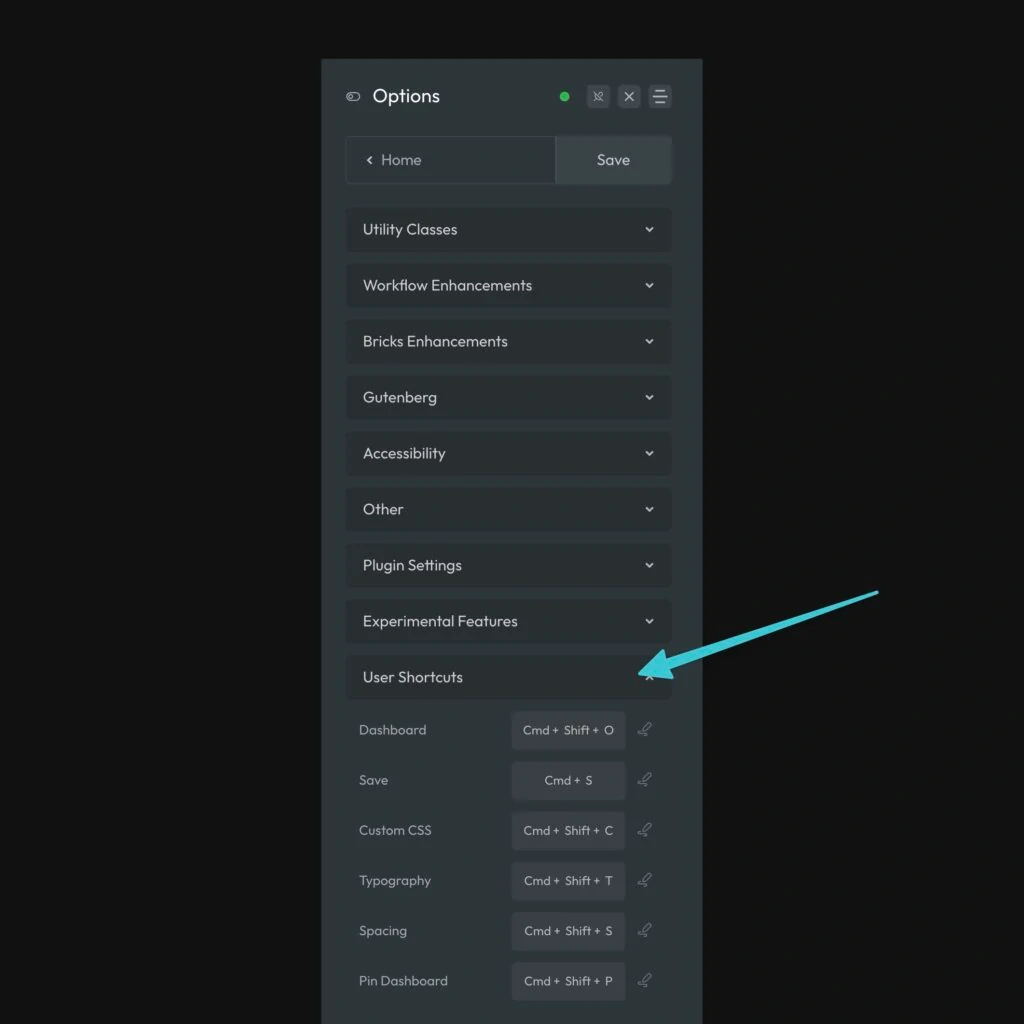Click the Save button
1024x1024 pixels.
pyautogui.click(x=613, y=160)
